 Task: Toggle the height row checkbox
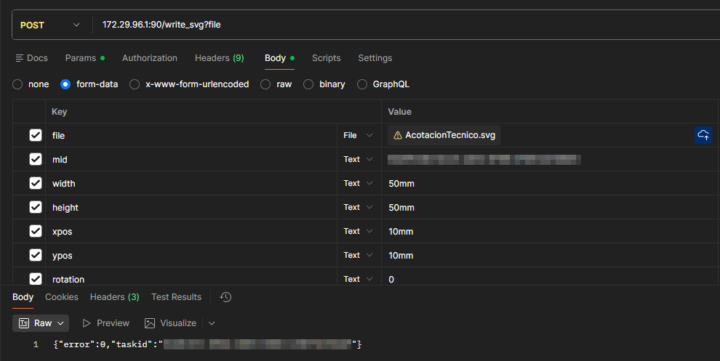pos(35,207)
